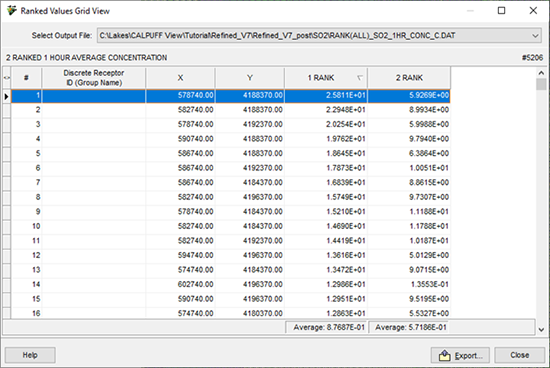Click the Ranked Values app icon in title bar
The width and height of the screenshot is (550, 368).
pos(12,11)
